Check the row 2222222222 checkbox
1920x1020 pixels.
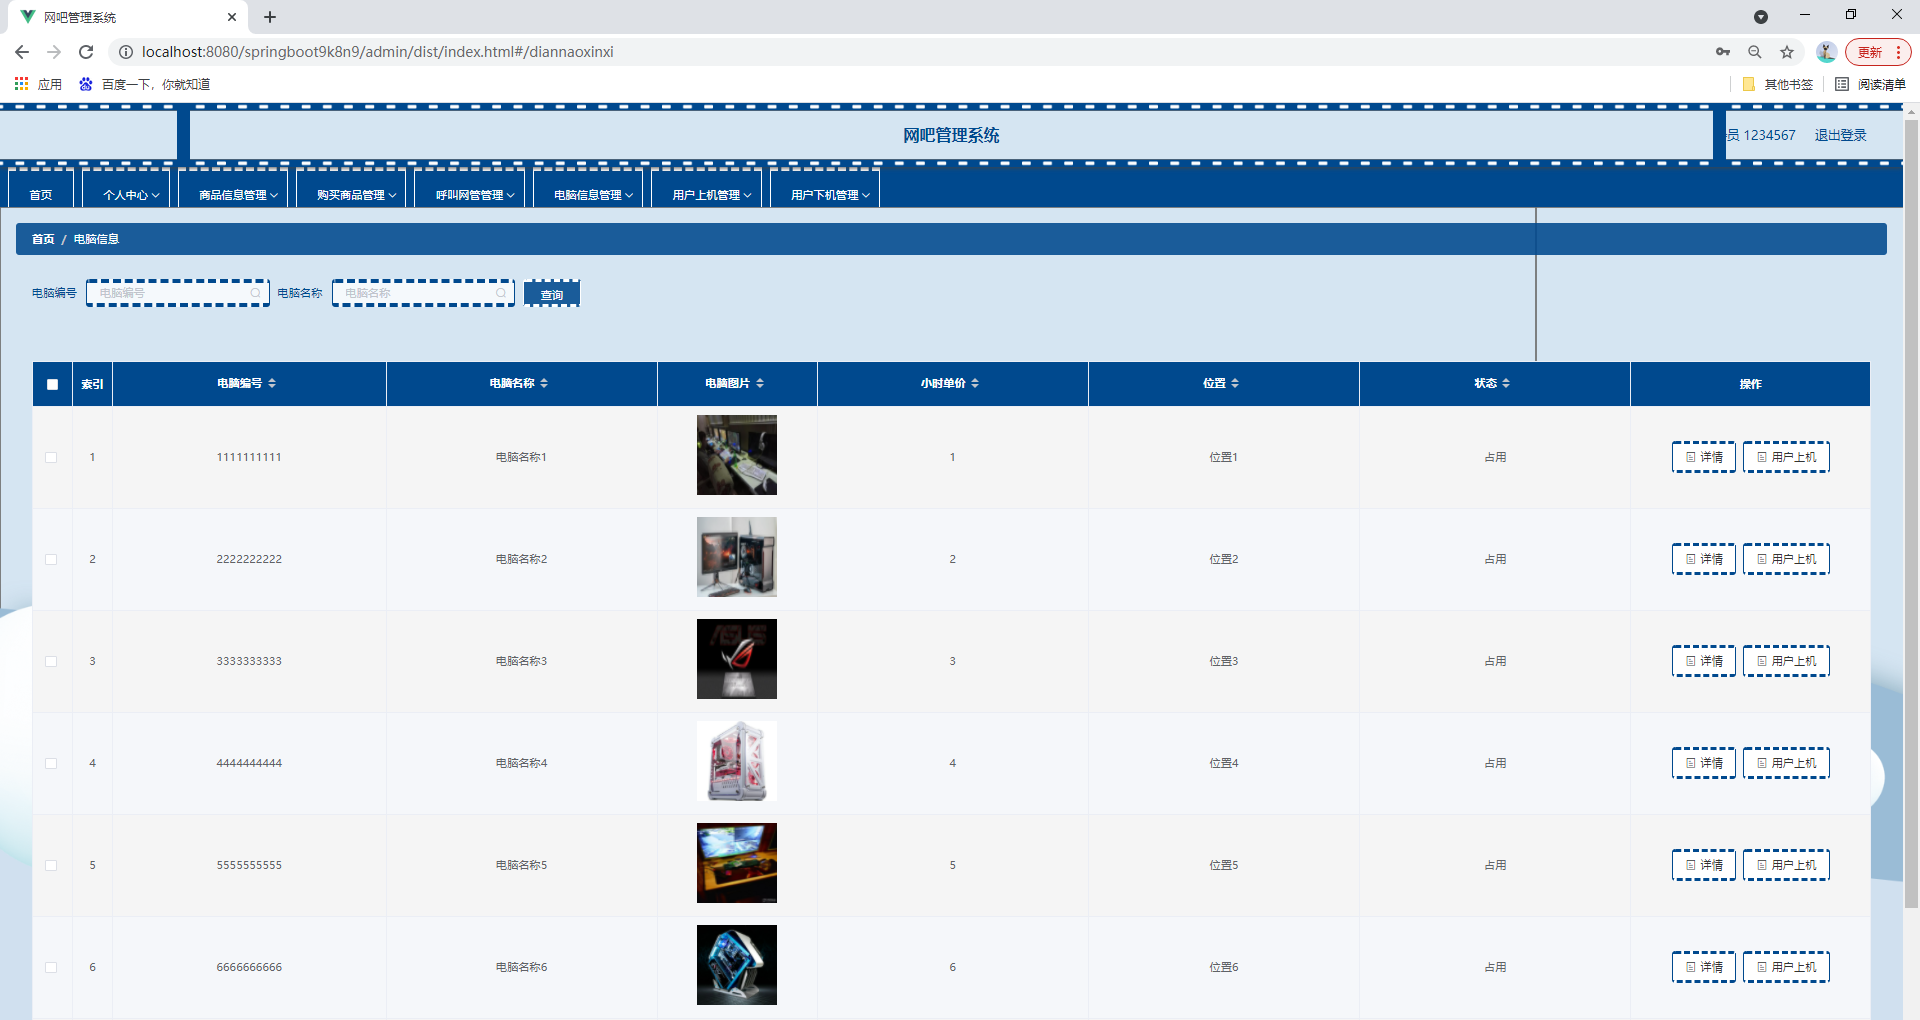click(51, 559)
